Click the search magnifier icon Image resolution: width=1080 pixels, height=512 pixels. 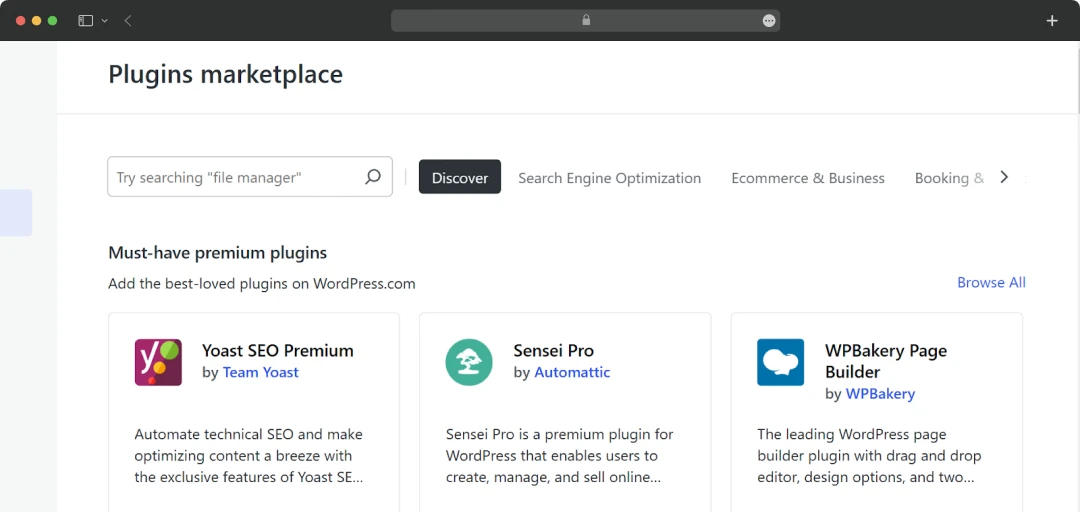(373, 177)
